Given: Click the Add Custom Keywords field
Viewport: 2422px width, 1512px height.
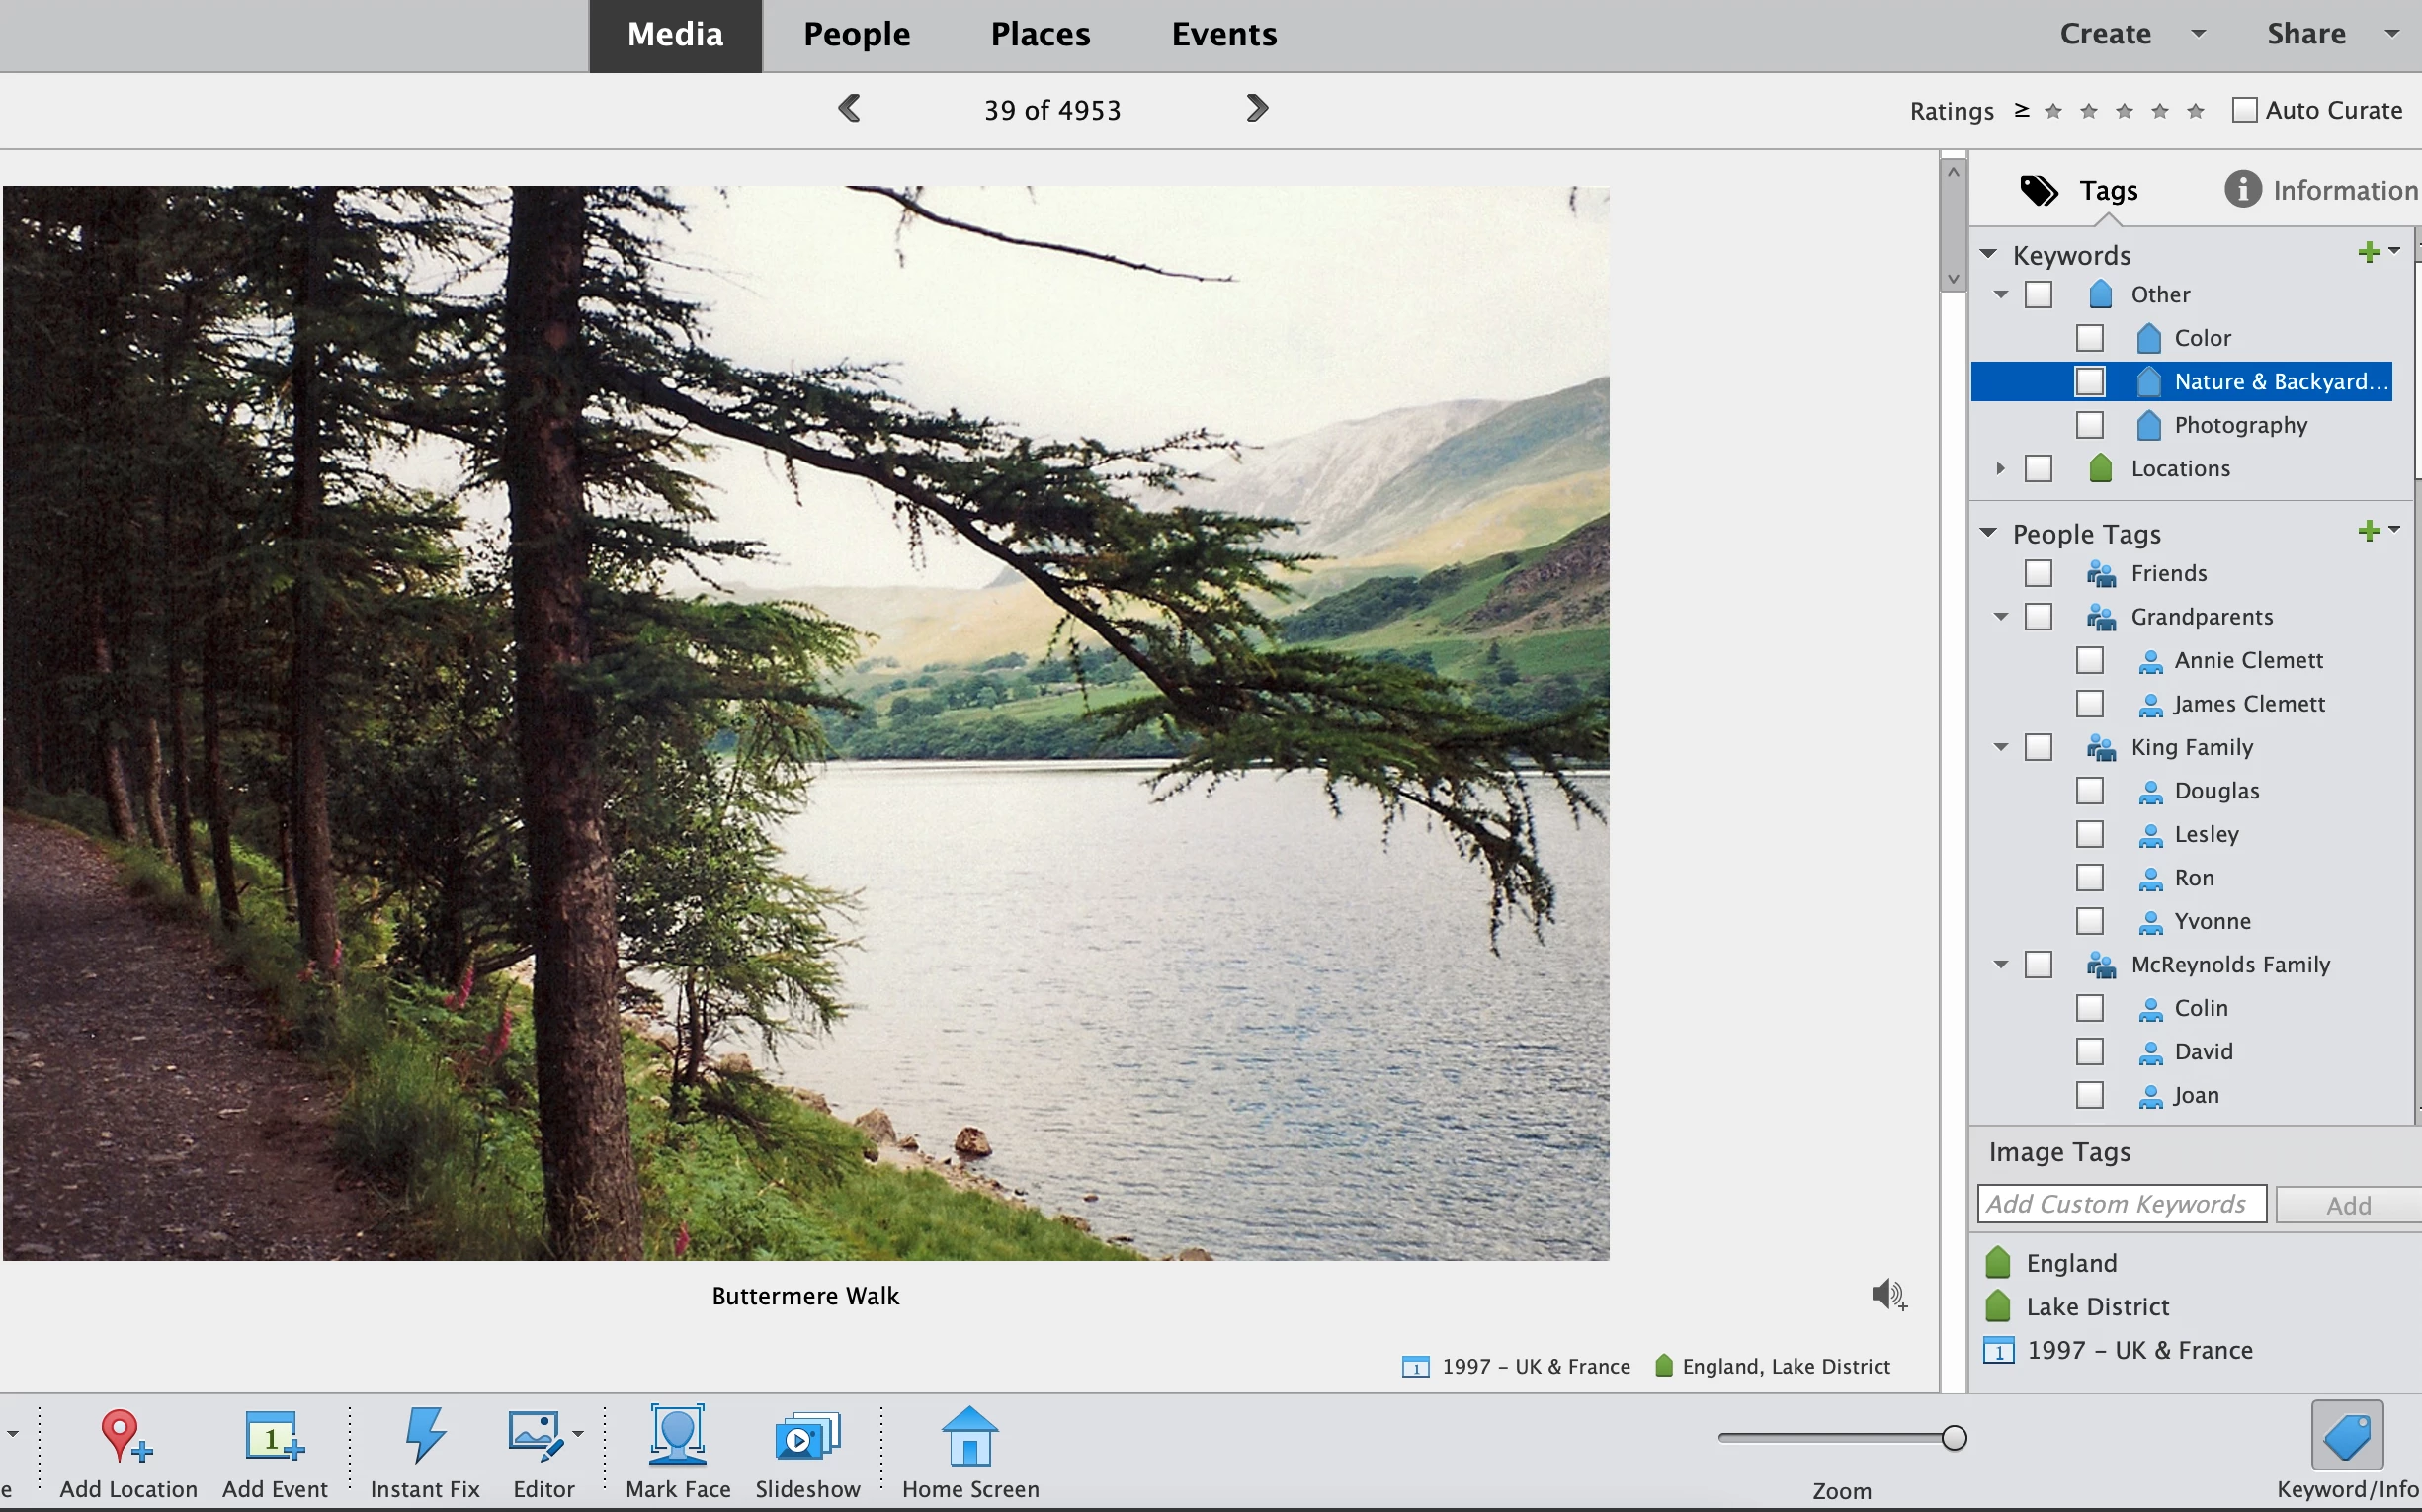Looking at the screenshot, I should pos(2120,1204).
